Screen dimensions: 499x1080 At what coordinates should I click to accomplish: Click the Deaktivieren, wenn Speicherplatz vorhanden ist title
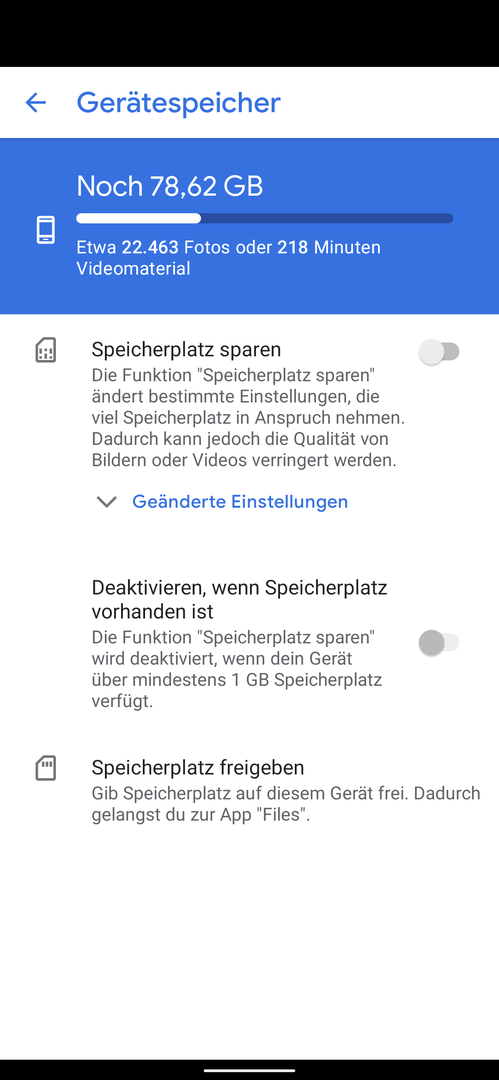click(239, 599)
